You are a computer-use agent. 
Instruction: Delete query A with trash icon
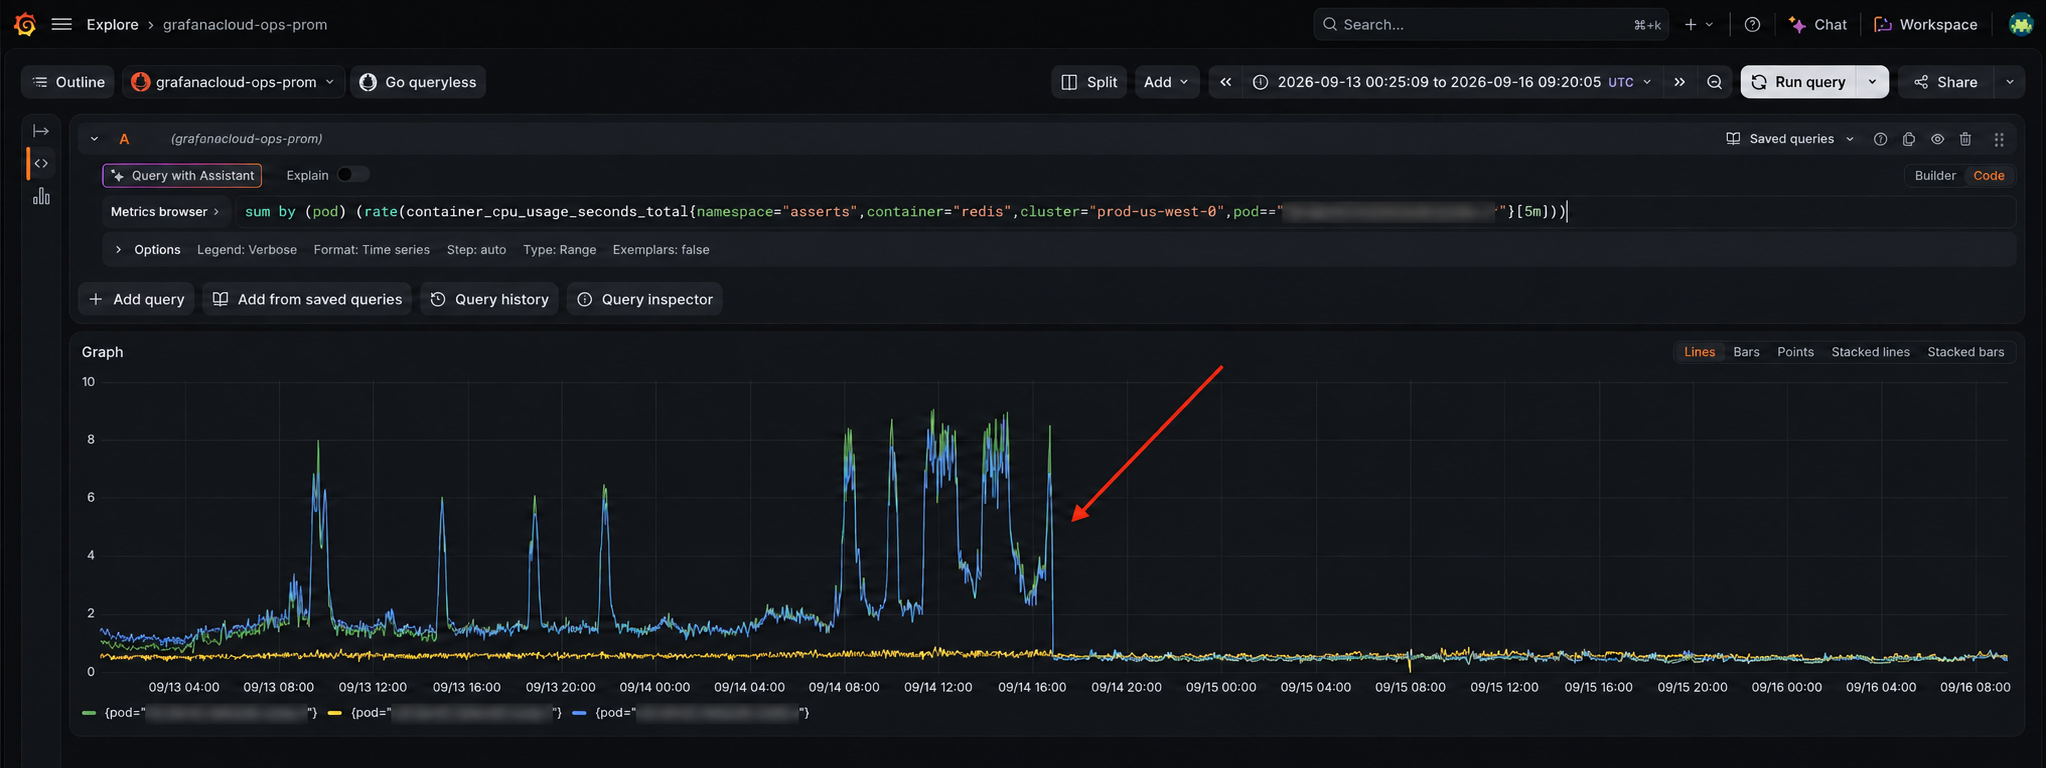tap(1965, 139)
